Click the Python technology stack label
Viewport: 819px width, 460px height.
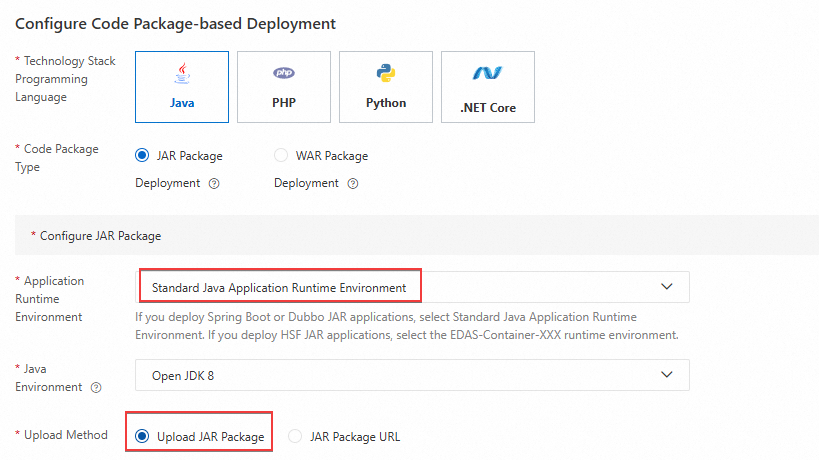(386, 103)
